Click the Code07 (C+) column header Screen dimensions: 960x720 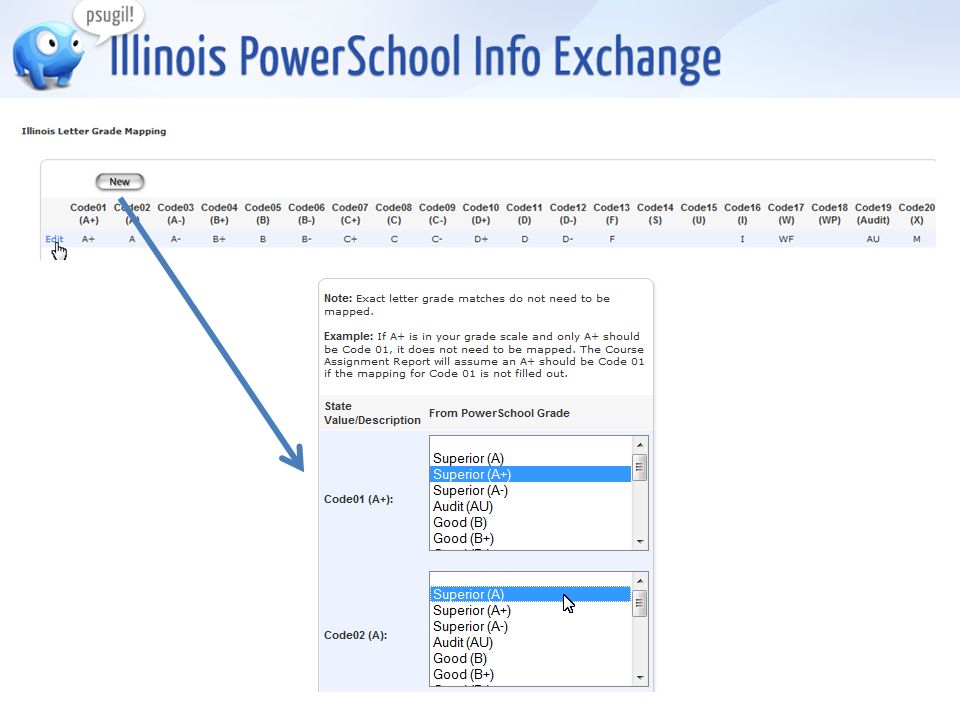[350, 214]
